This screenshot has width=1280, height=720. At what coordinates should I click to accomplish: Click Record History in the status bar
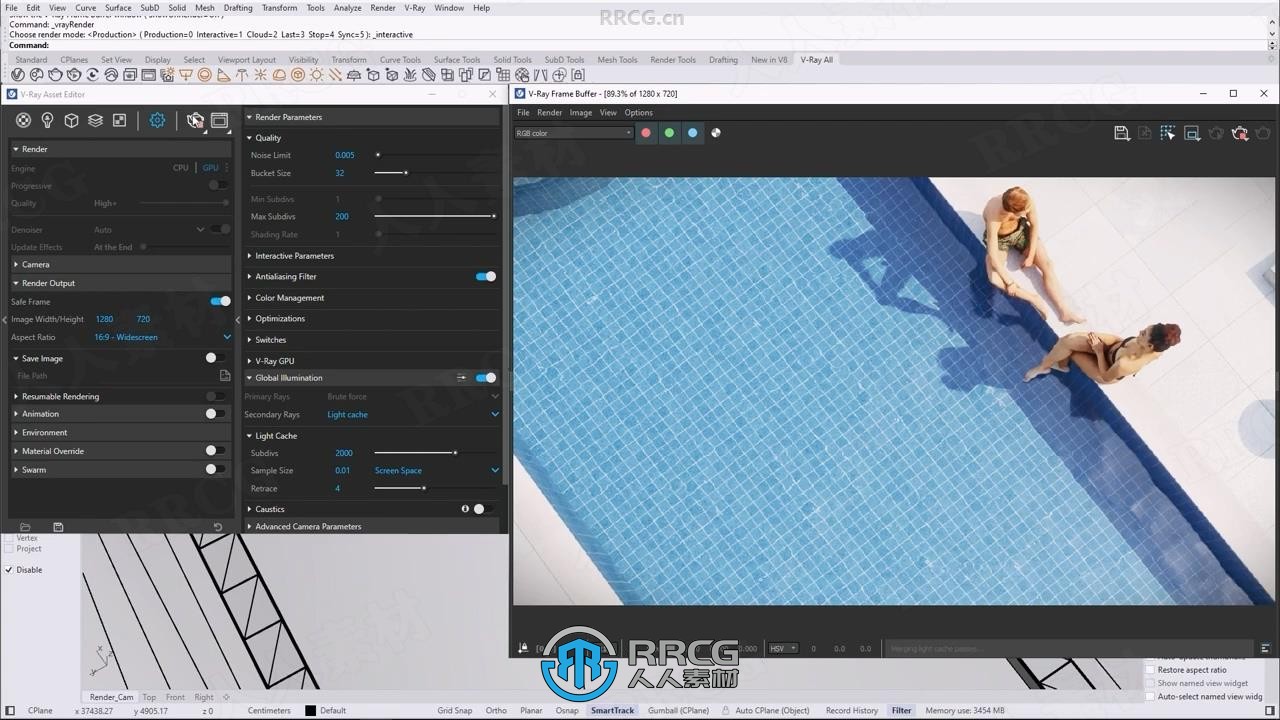click(852, 711)
